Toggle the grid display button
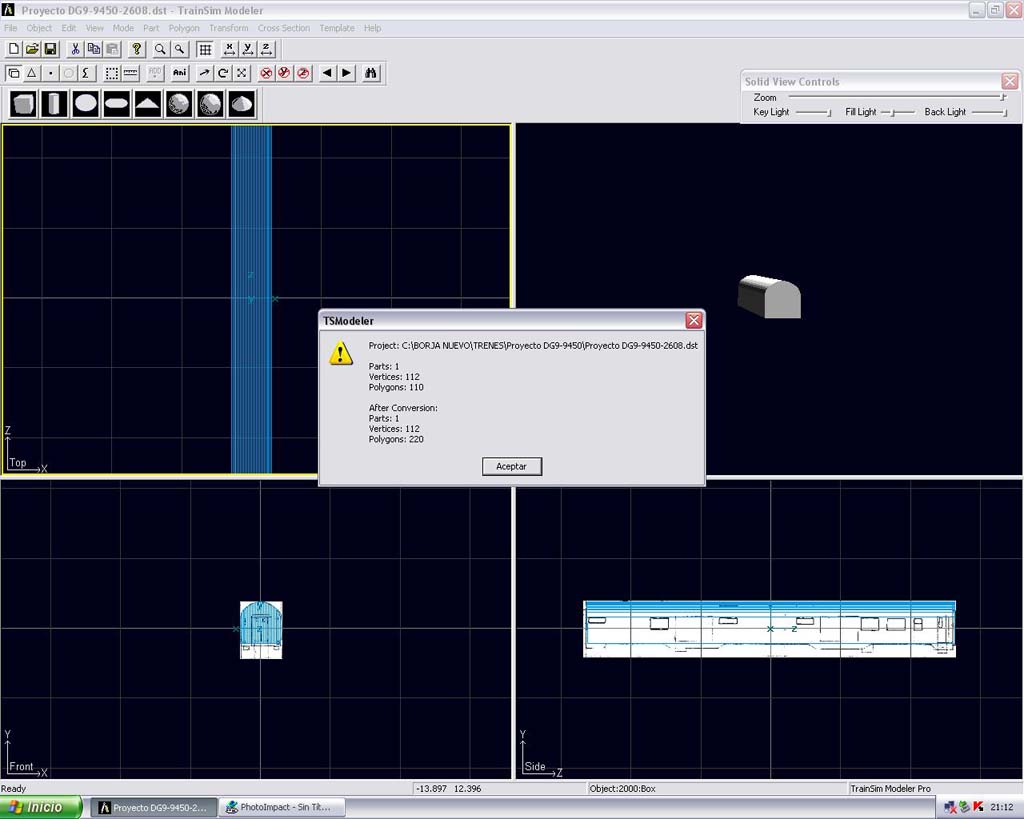This screenshot has width=1024, height=819. click(x=205, y=49)
